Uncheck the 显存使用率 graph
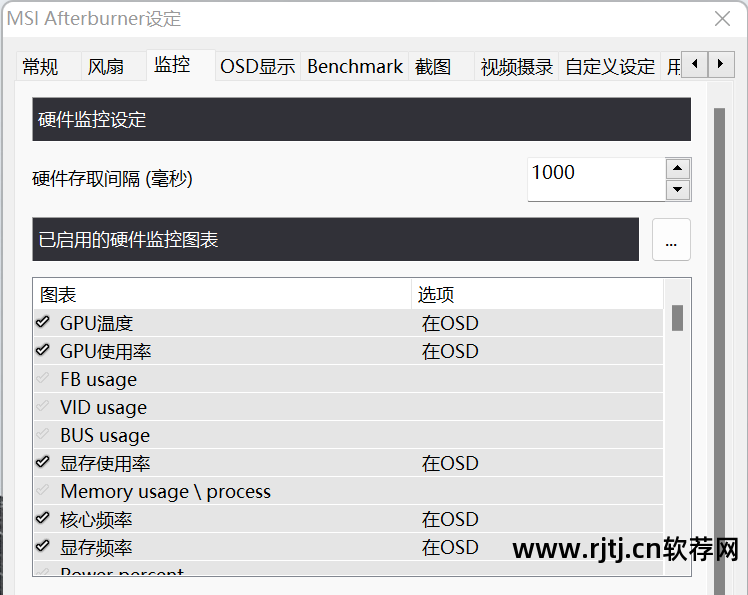Image resolution: width=748 pixels, height=595 pixels. point(43,462)
